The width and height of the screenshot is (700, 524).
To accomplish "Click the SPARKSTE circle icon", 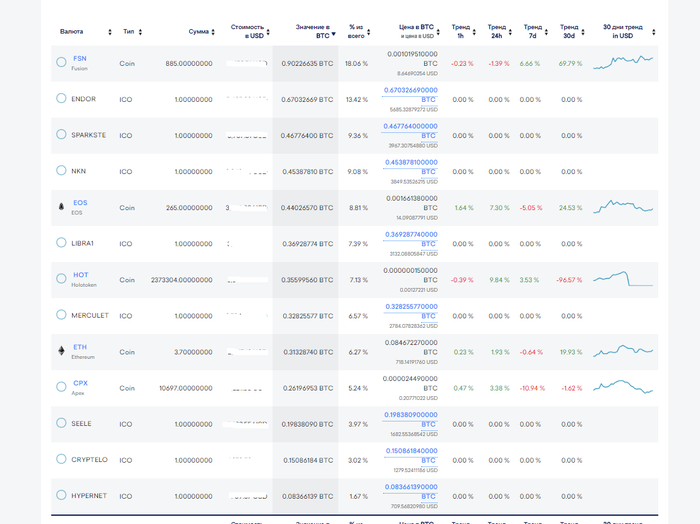I will coord(61,134).
